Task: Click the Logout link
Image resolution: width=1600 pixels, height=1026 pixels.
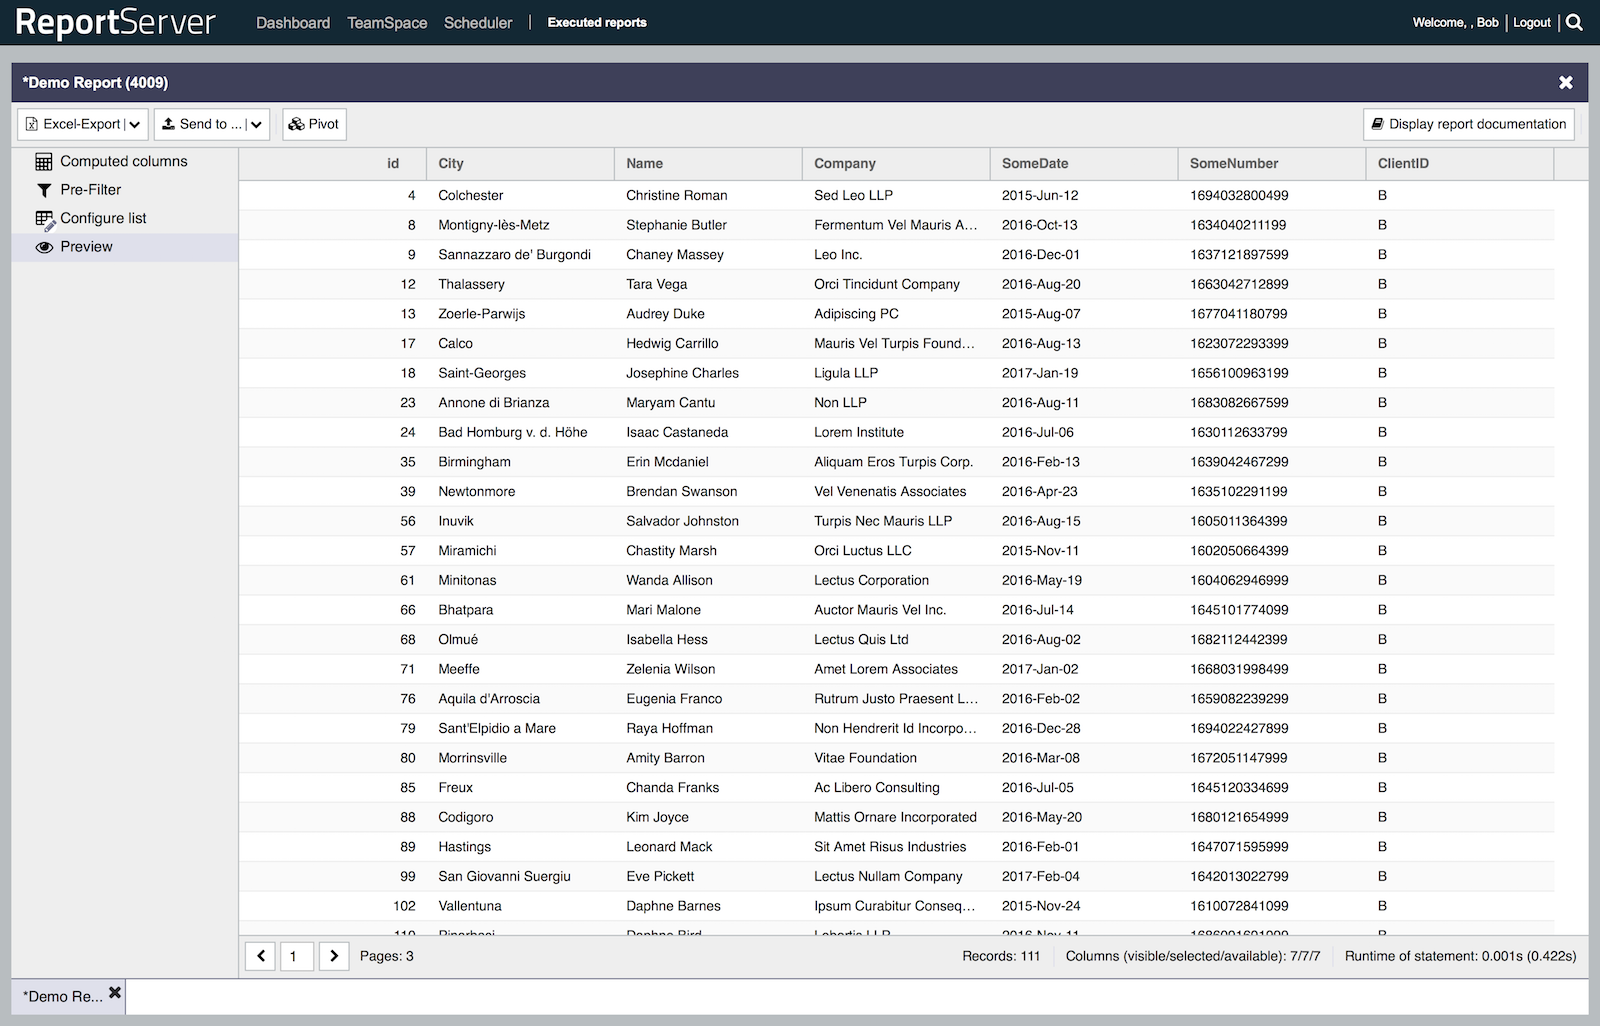Action: pos(1532,22)
